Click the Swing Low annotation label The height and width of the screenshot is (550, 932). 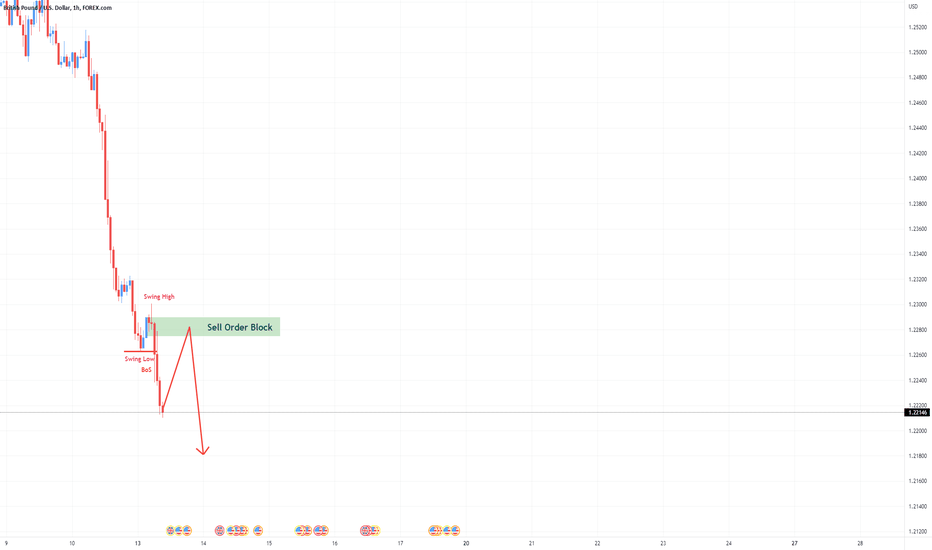[139, 359]
